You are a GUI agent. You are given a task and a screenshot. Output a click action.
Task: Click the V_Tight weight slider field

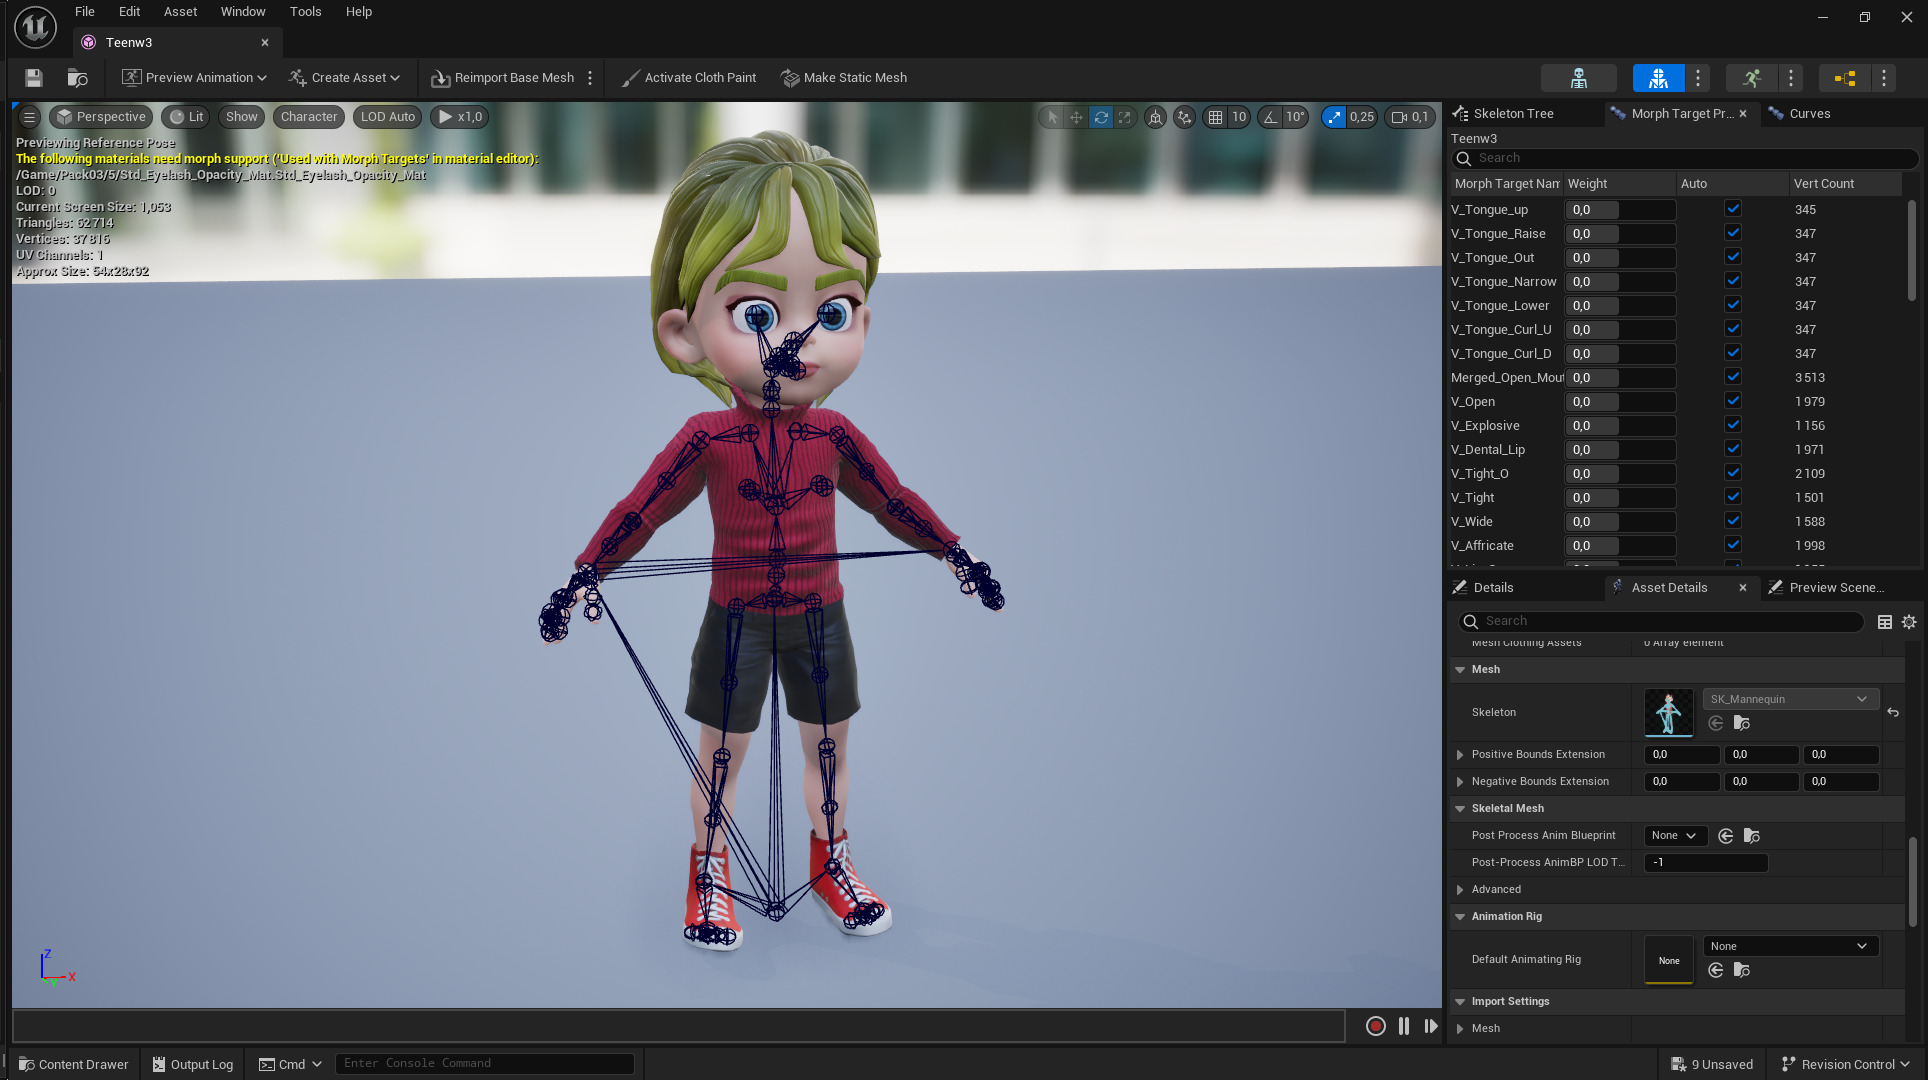(1620, 497)
